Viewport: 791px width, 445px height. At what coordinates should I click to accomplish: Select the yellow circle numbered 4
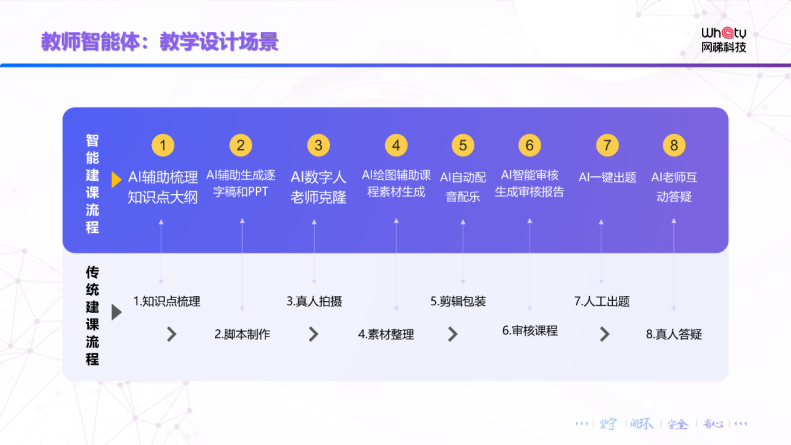click(x=397, y=145)
